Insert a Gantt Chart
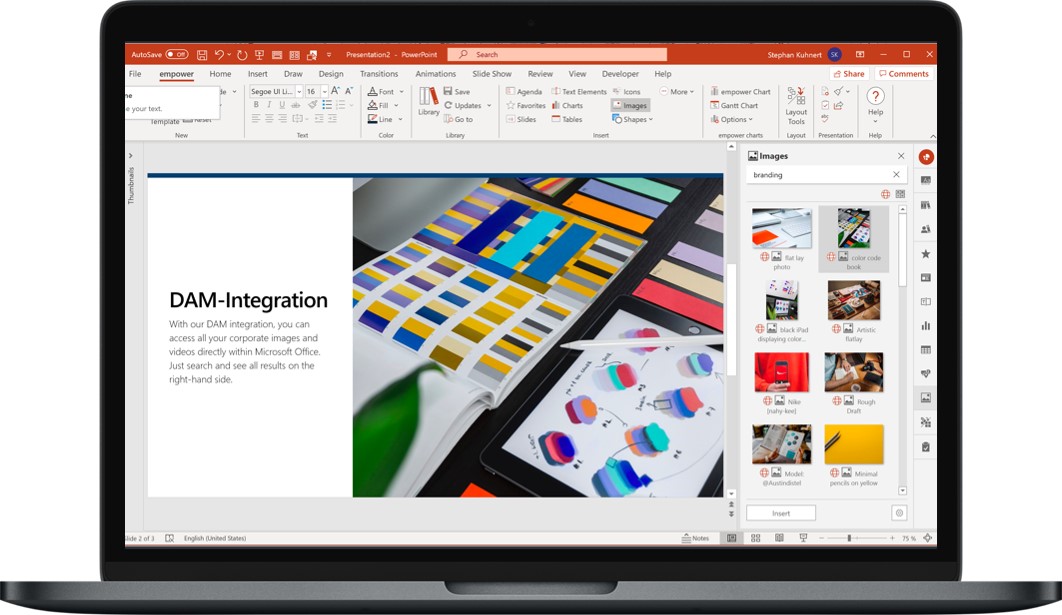Screen dimensions: 1062x615 coord(734,105)
